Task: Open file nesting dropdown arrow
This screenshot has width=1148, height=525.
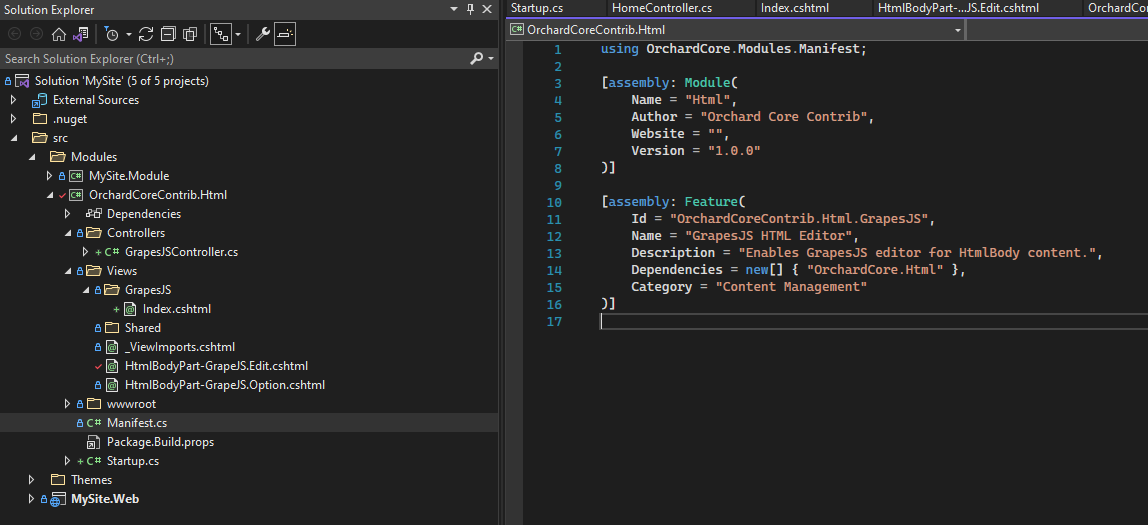Action: click(x=238, y=34)
